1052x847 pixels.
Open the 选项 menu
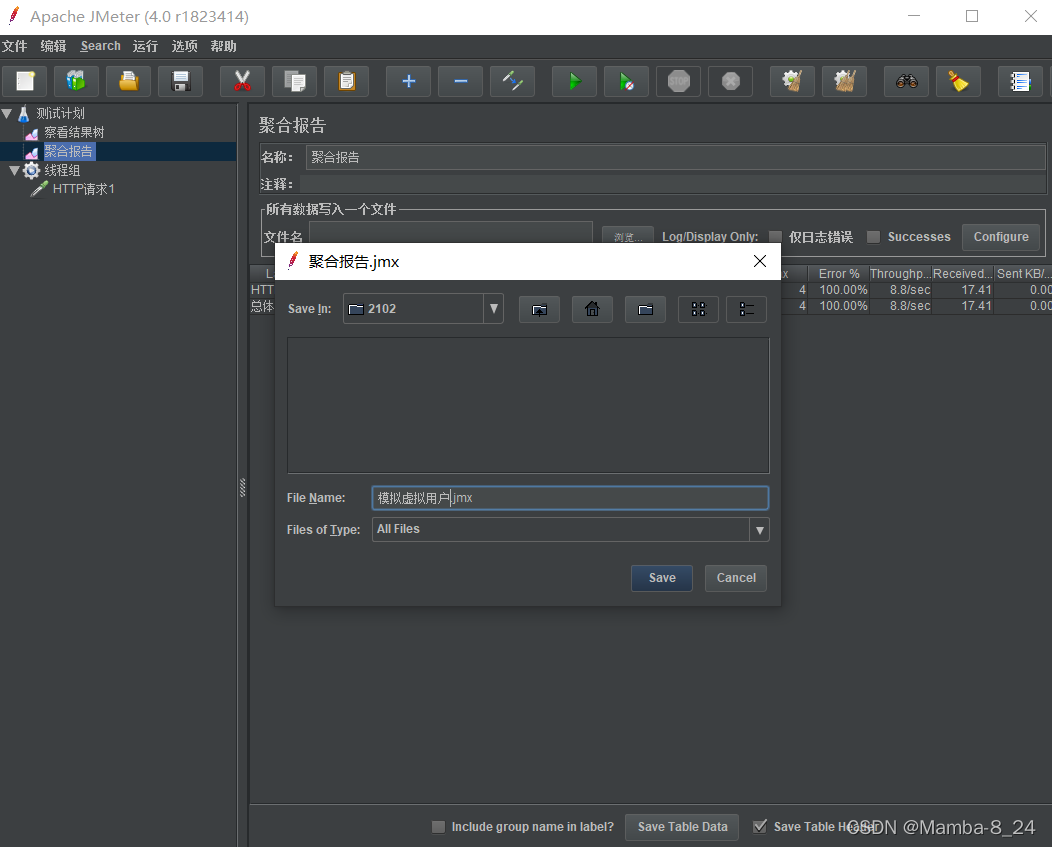point(184,46)
